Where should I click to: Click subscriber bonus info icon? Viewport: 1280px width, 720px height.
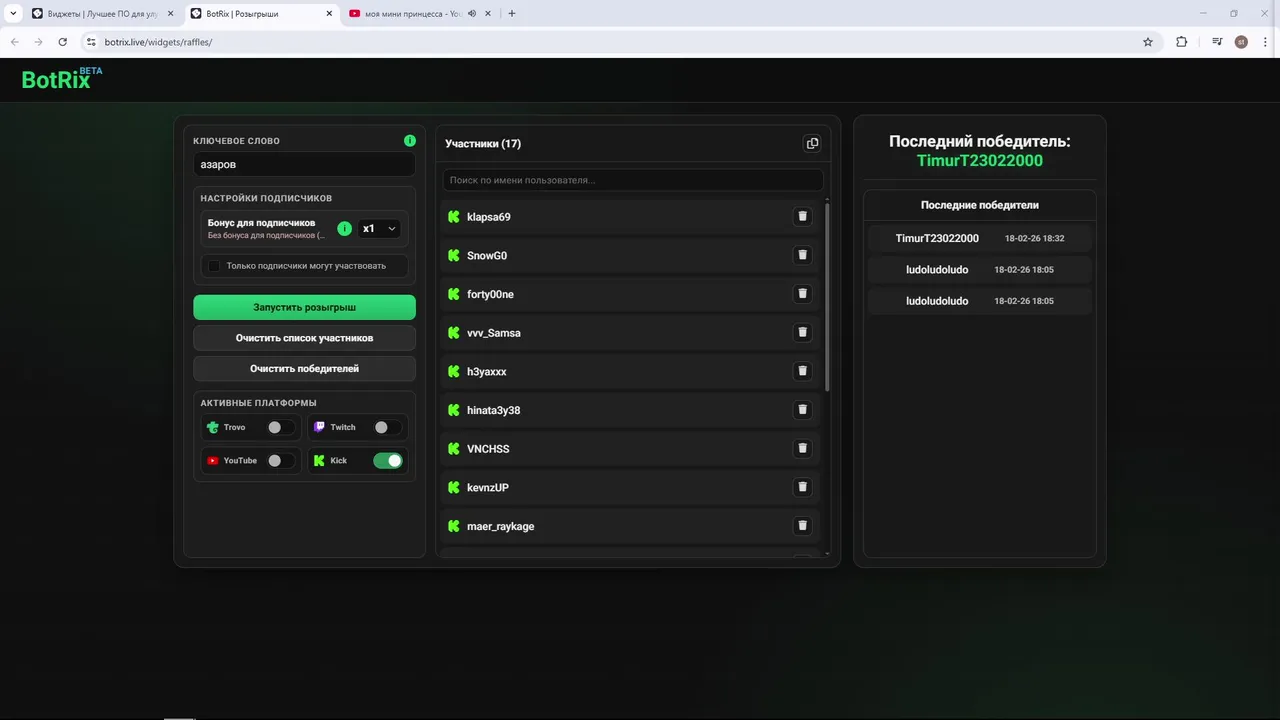[345, 229]
